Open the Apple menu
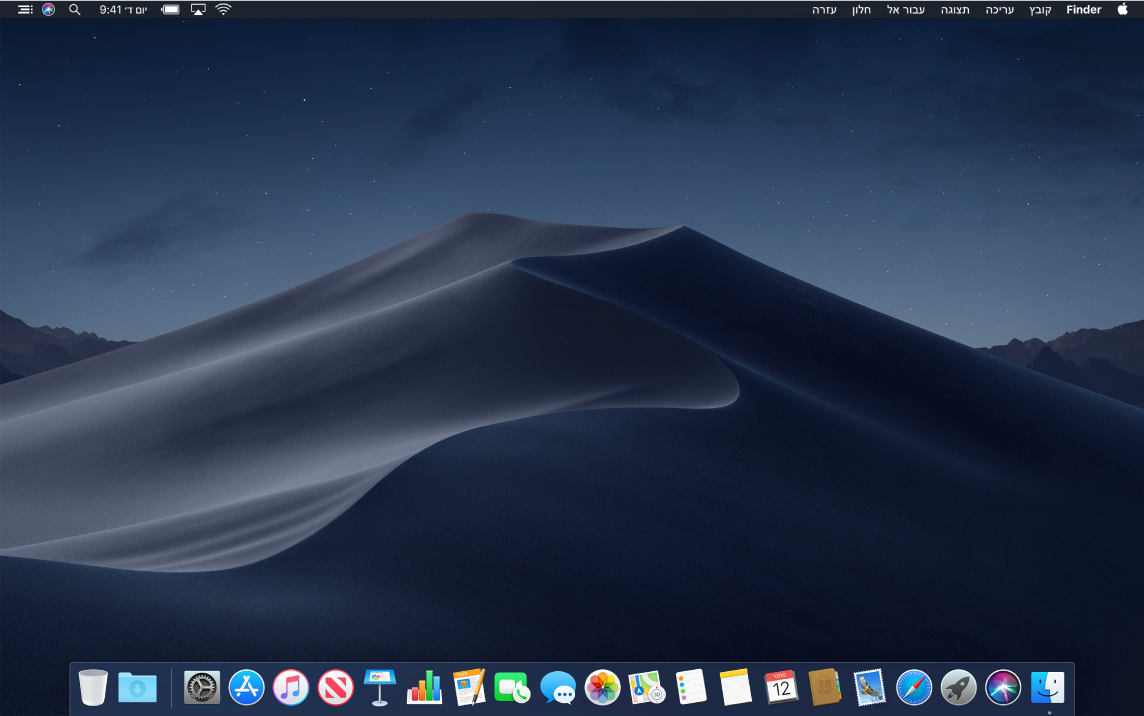This screenshot has height=716, width=1144. [1123, 9]
